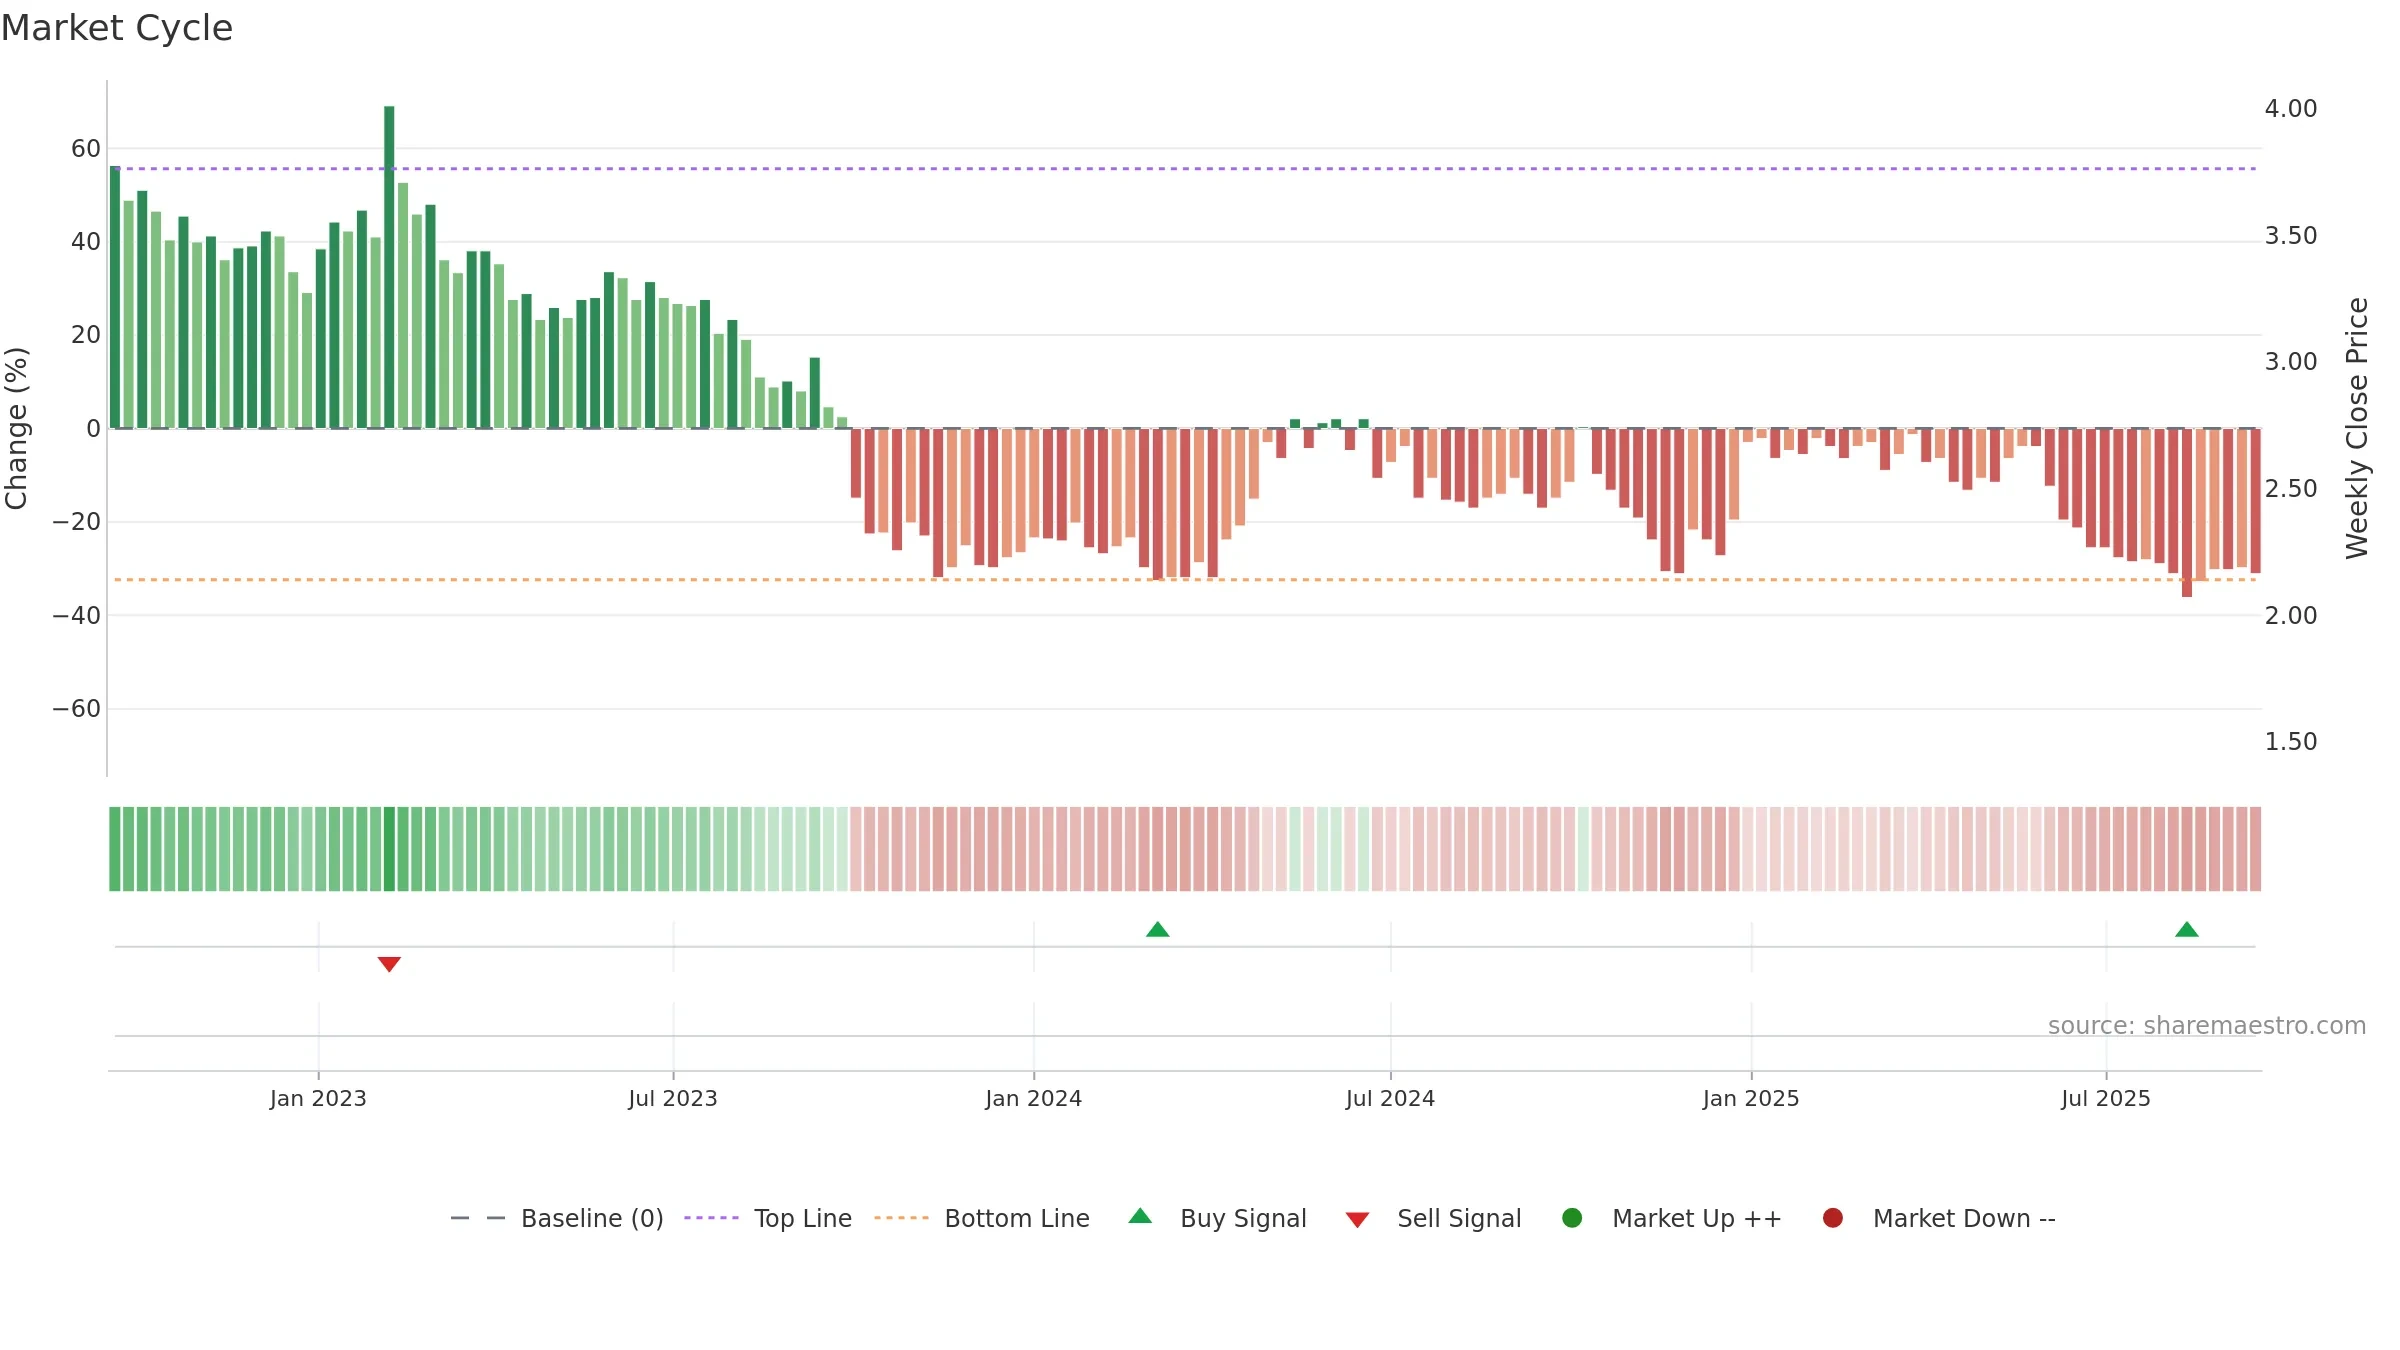Click the first dark green bar at chart start
This screenshot has width=2400, height=1350.
[x=115, y=297]
